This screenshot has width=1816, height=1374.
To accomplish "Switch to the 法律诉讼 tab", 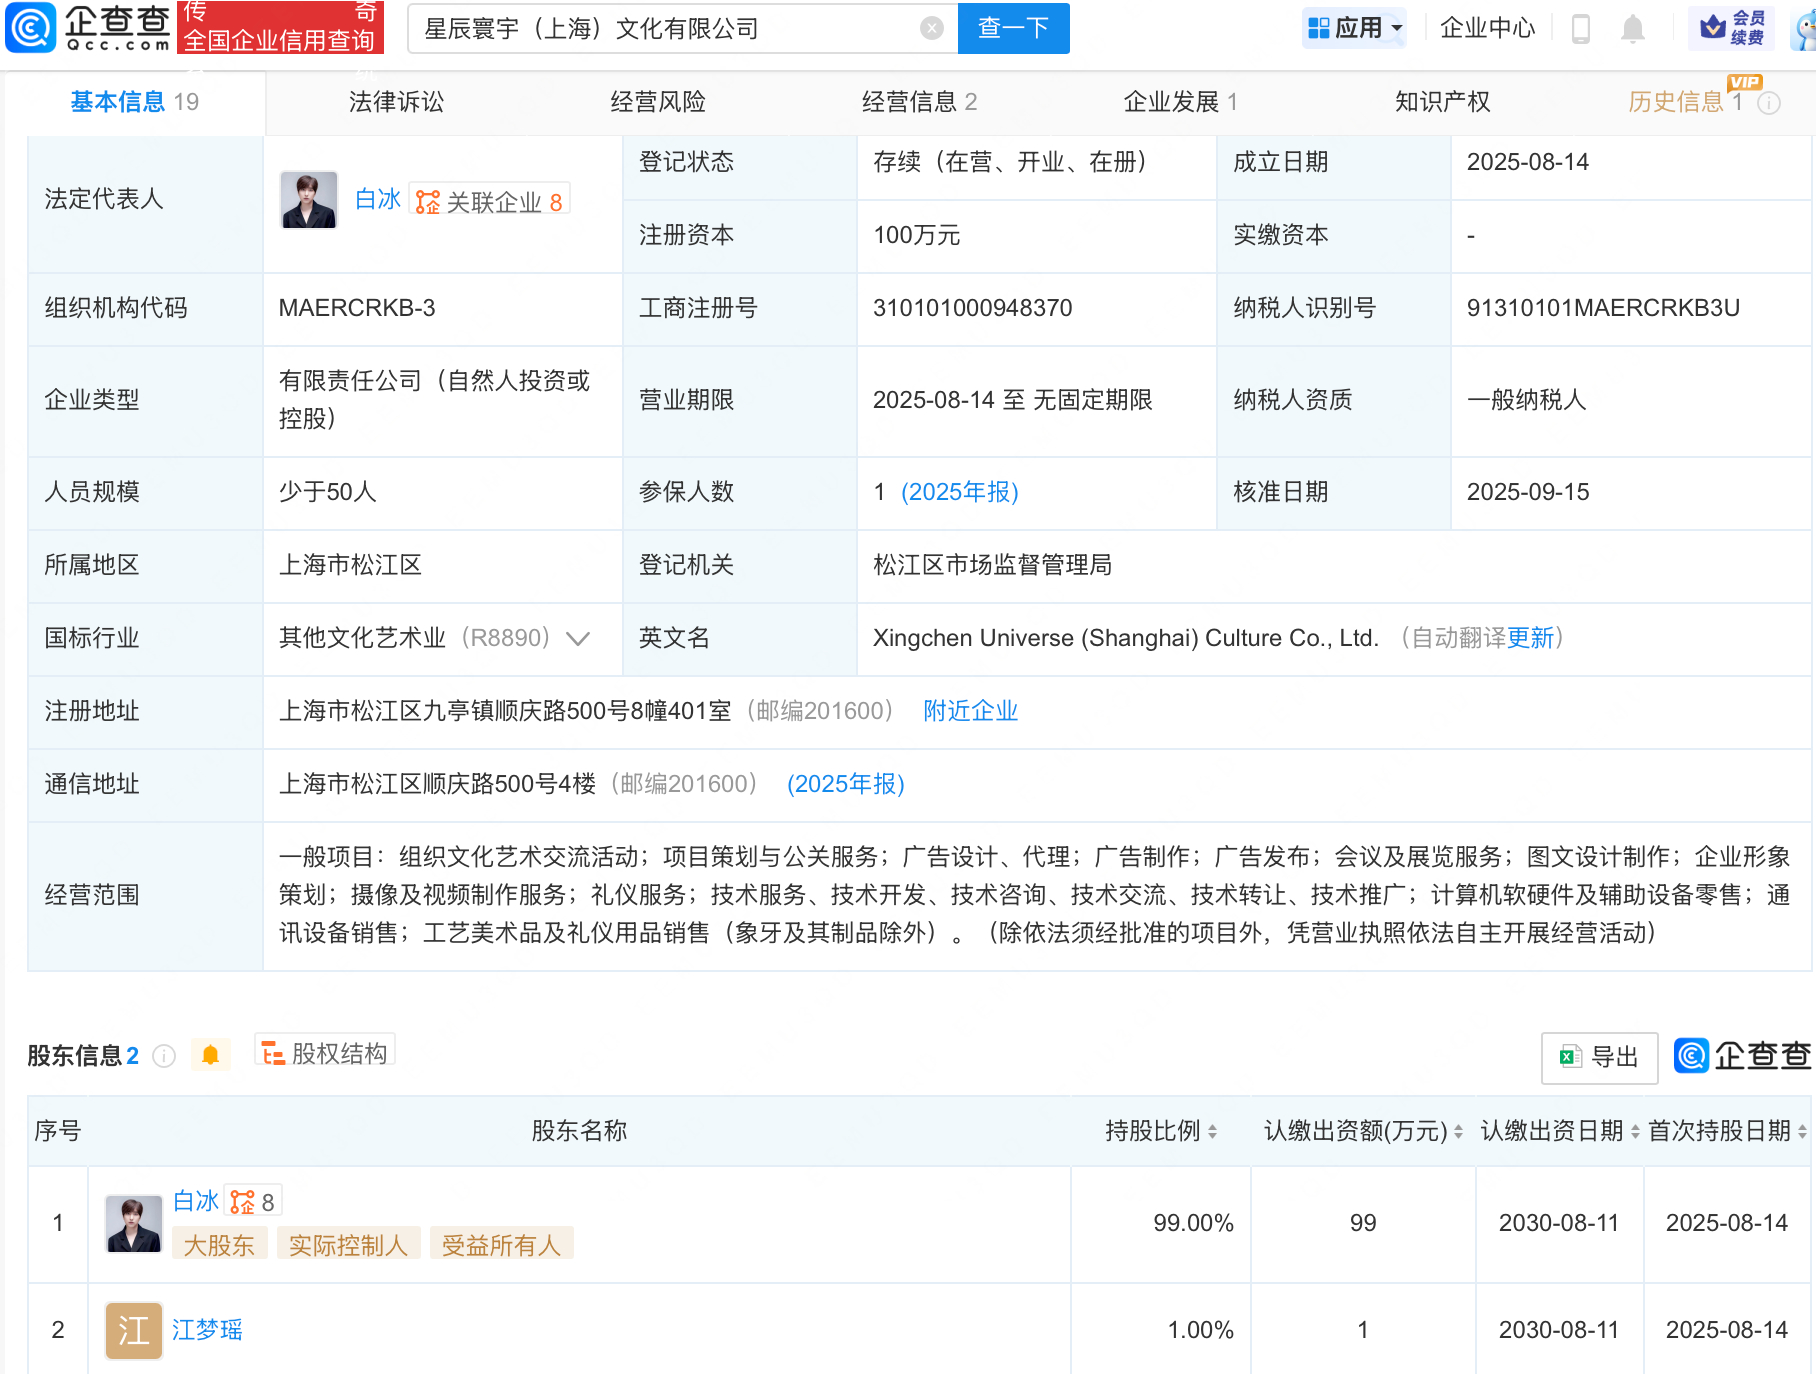I will [x=396, y=102].
